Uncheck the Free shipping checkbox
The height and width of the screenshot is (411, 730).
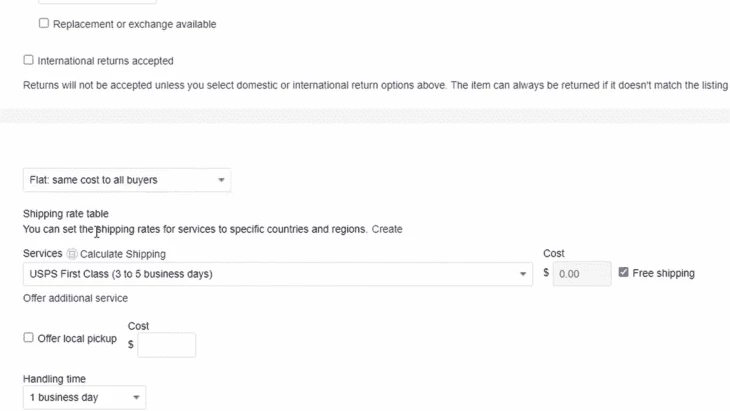(624, 272)
